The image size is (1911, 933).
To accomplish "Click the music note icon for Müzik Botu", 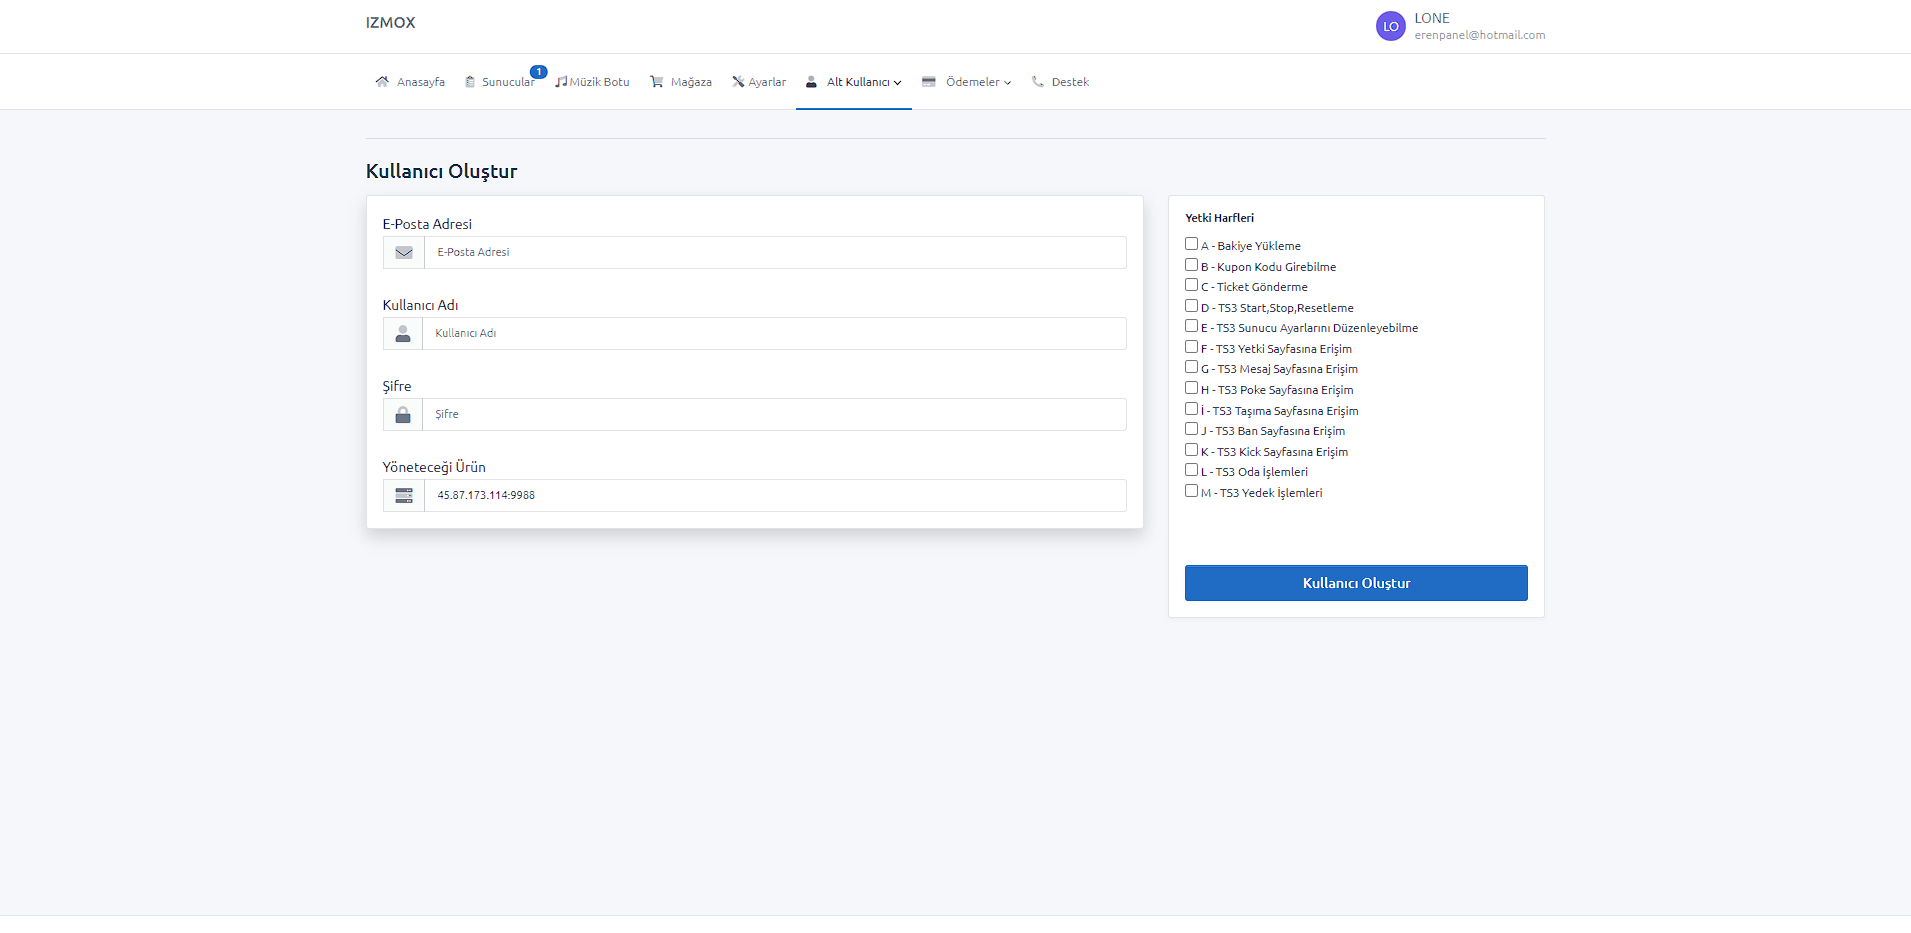I will click(561, 82).
